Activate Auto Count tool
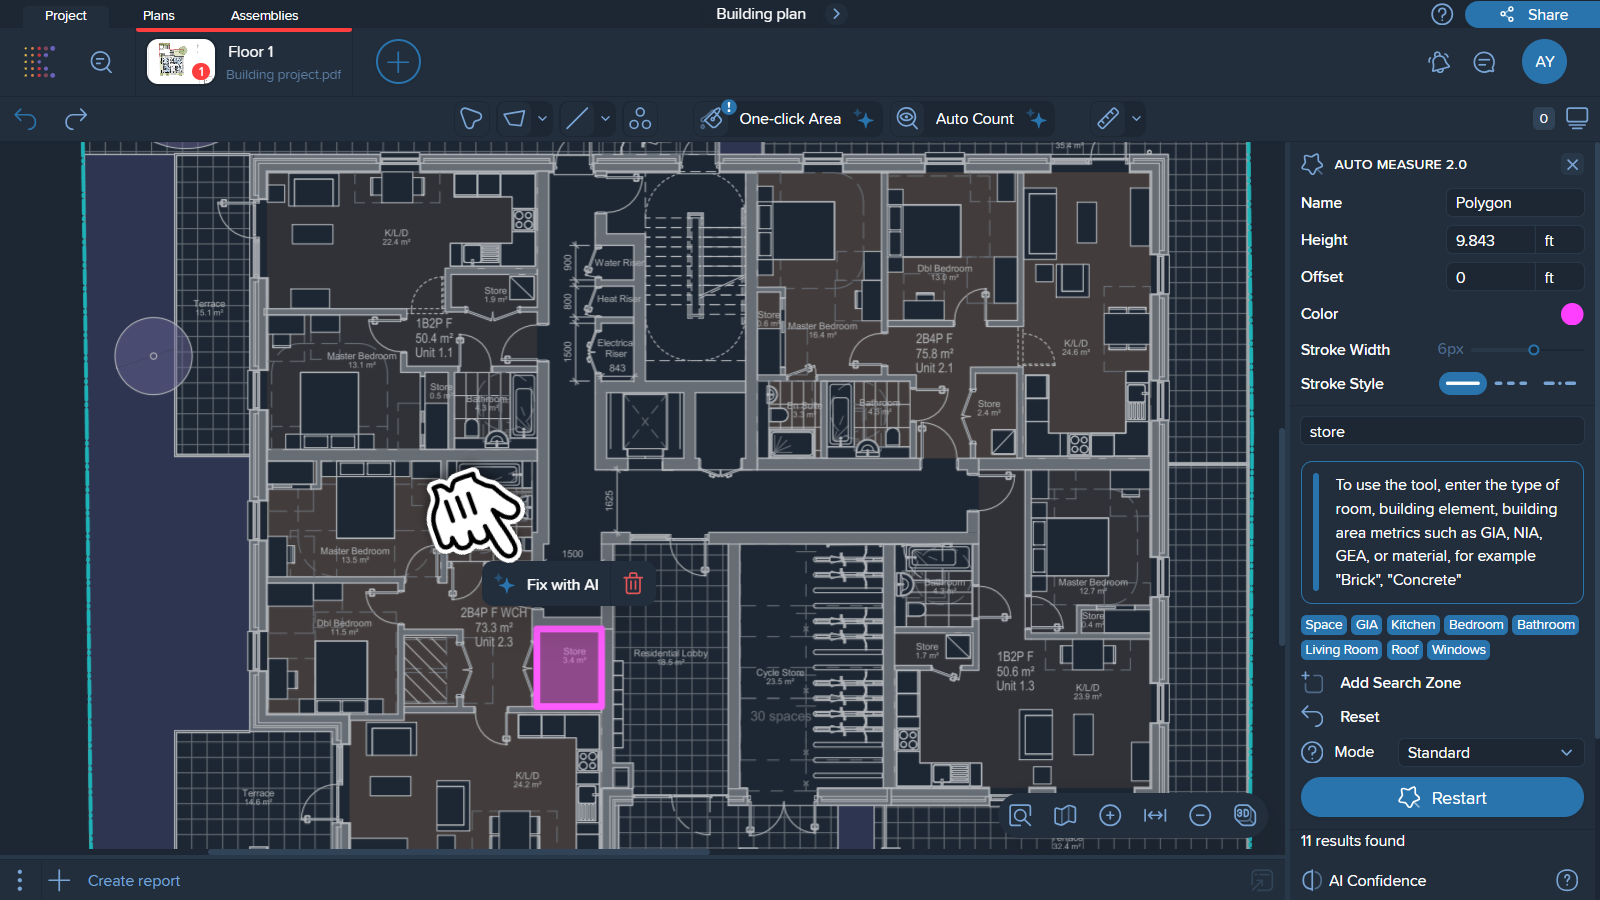This screenshot has width=1600, height=900. [x=971, y=119]
